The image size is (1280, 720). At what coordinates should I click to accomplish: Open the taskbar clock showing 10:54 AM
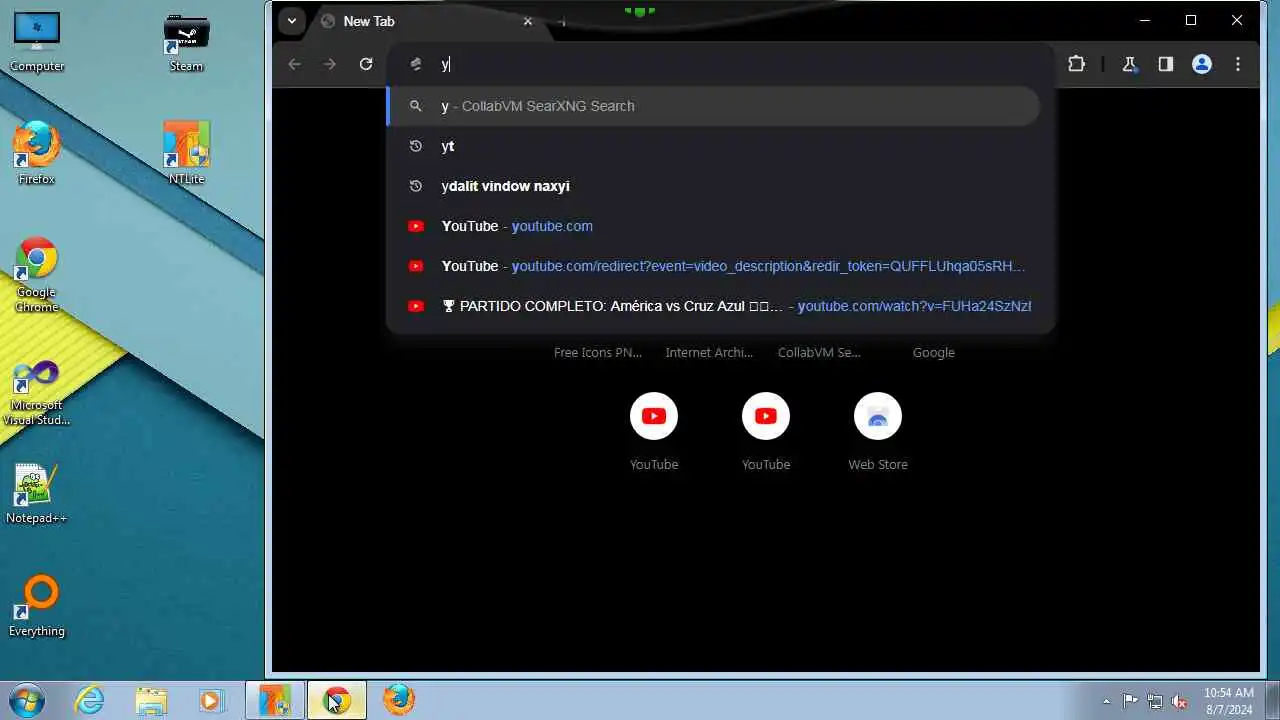coord(1229,700)
